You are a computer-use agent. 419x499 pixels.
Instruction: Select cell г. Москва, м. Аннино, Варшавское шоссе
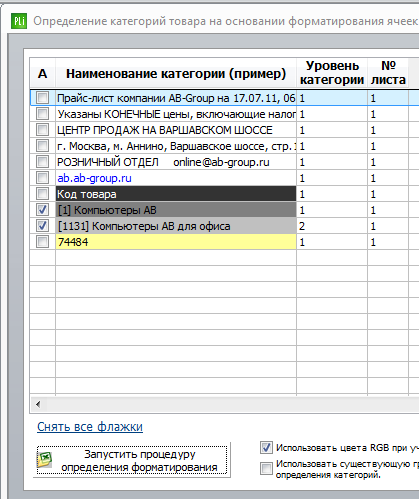[176, 146]
